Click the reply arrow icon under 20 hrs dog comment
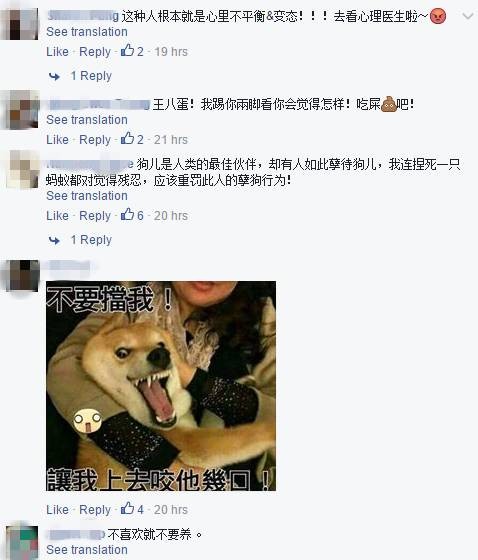 point(54,240)
